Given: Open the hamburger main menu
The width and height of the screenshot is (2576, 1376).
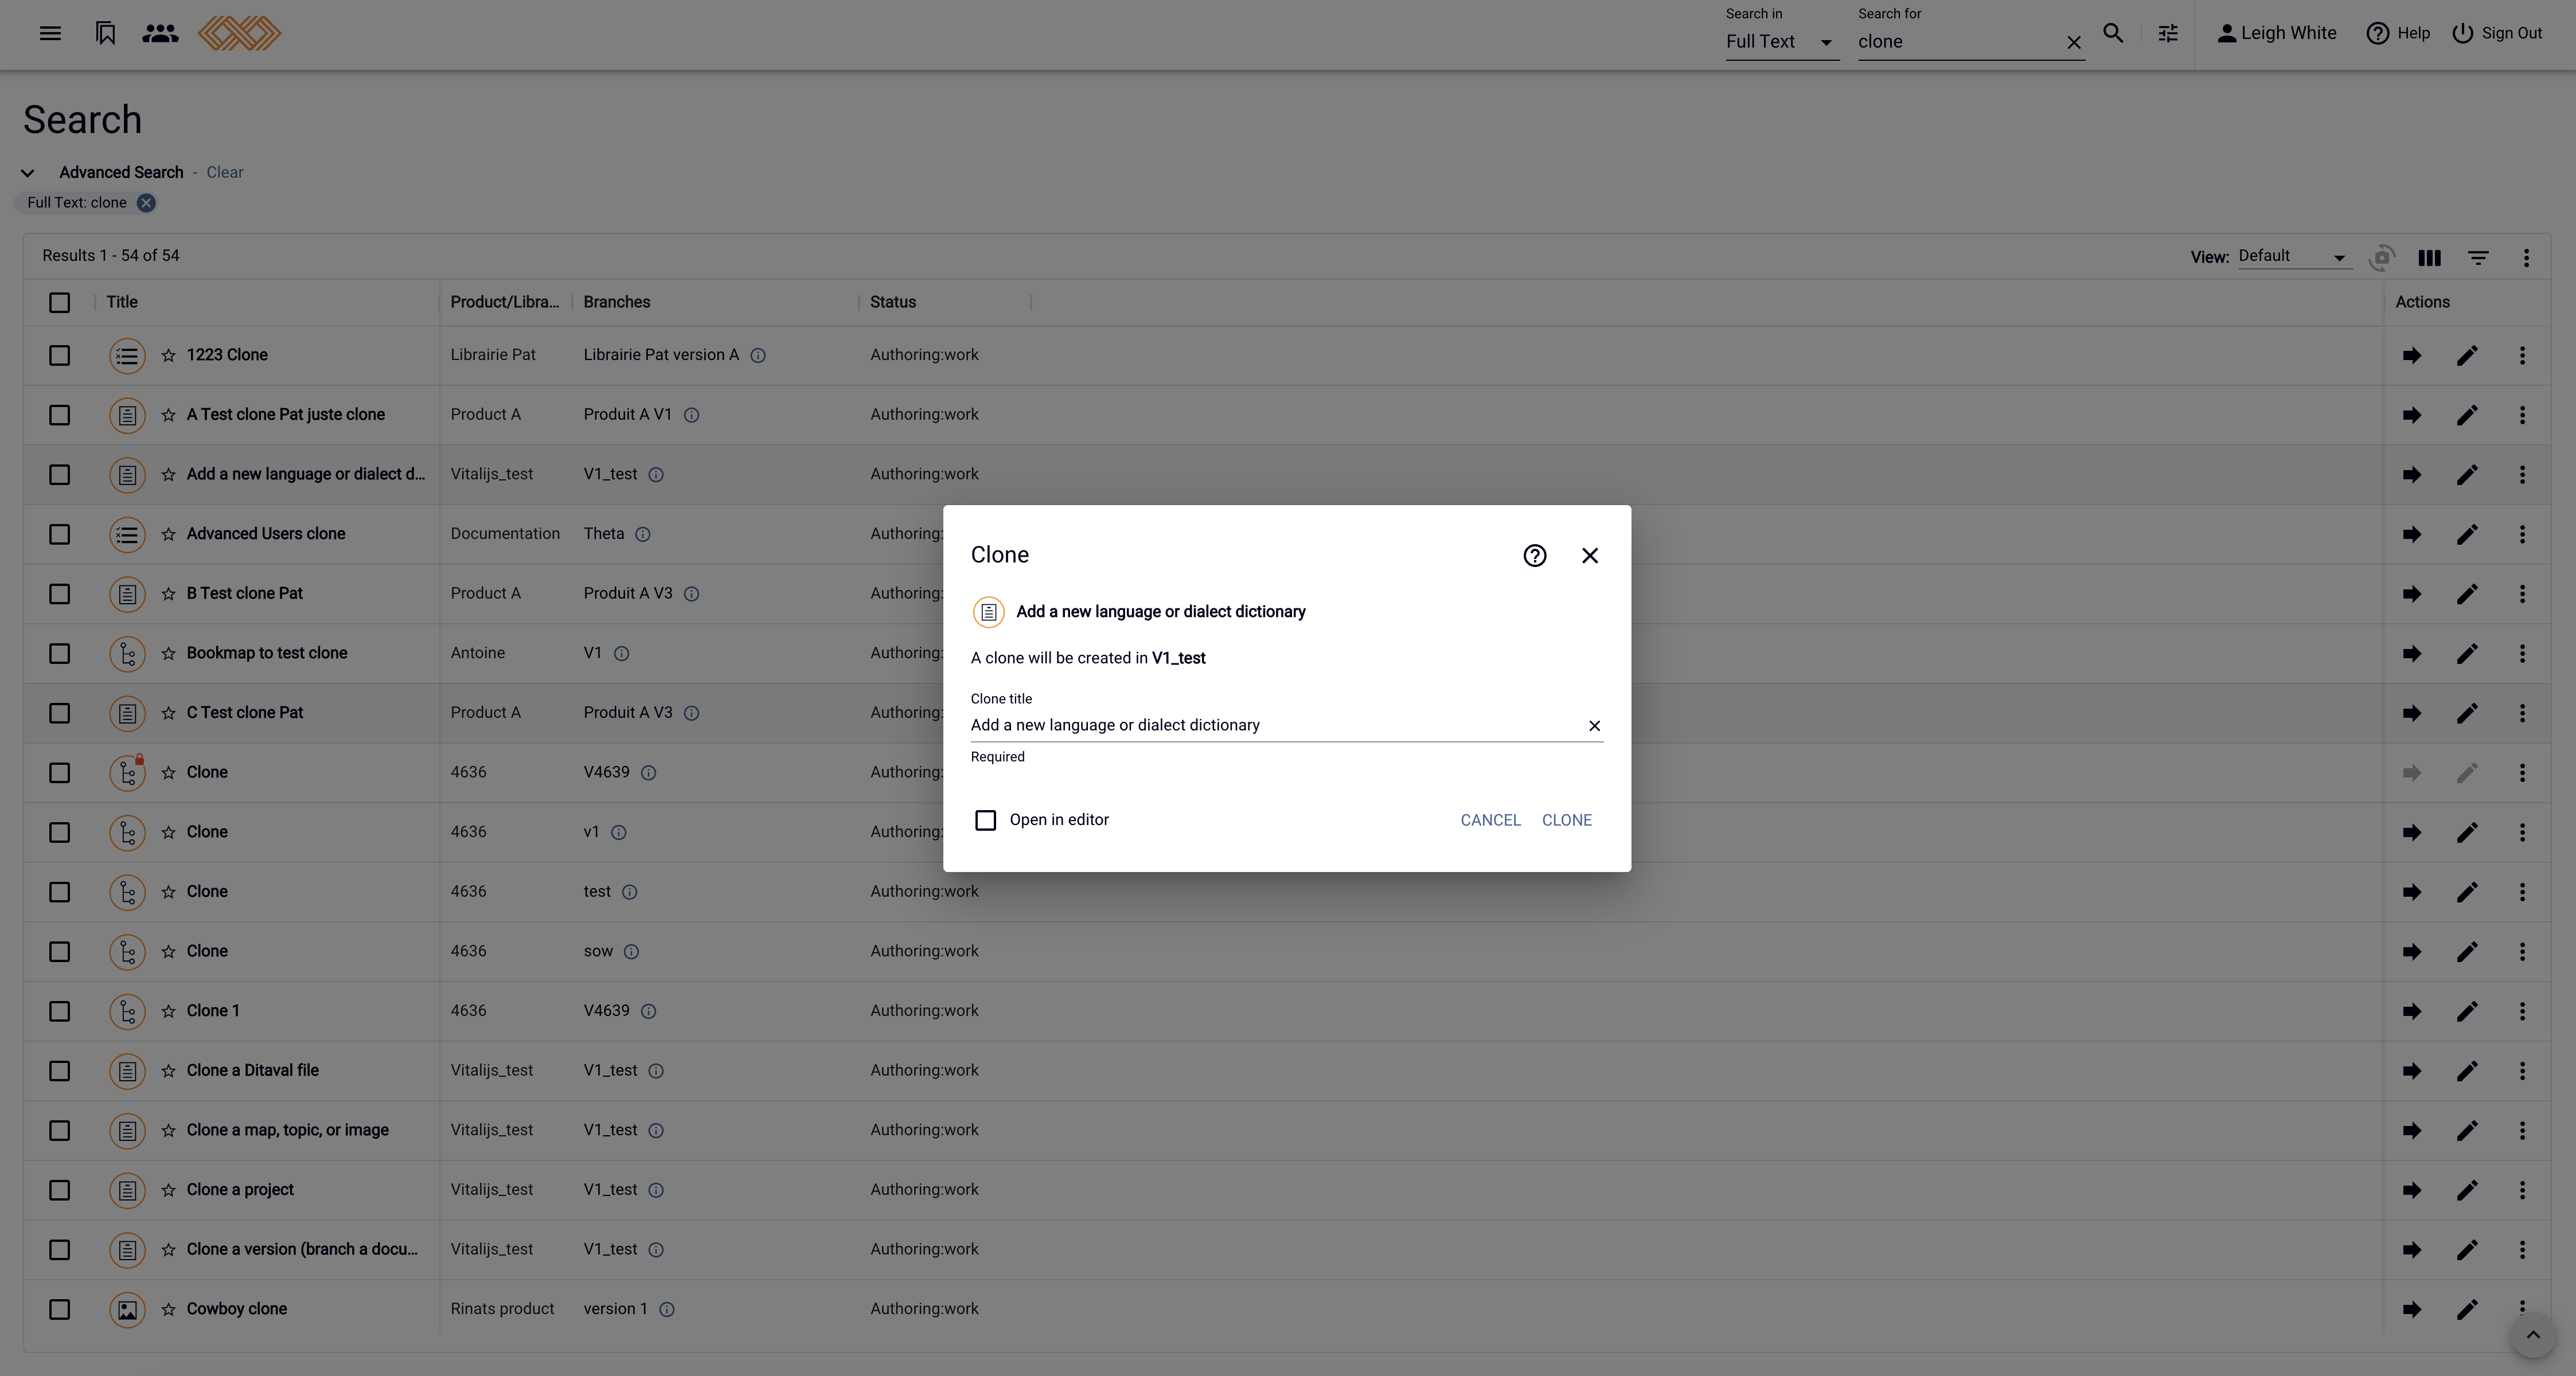Looking at the screenshot, I should click(50, 33).
